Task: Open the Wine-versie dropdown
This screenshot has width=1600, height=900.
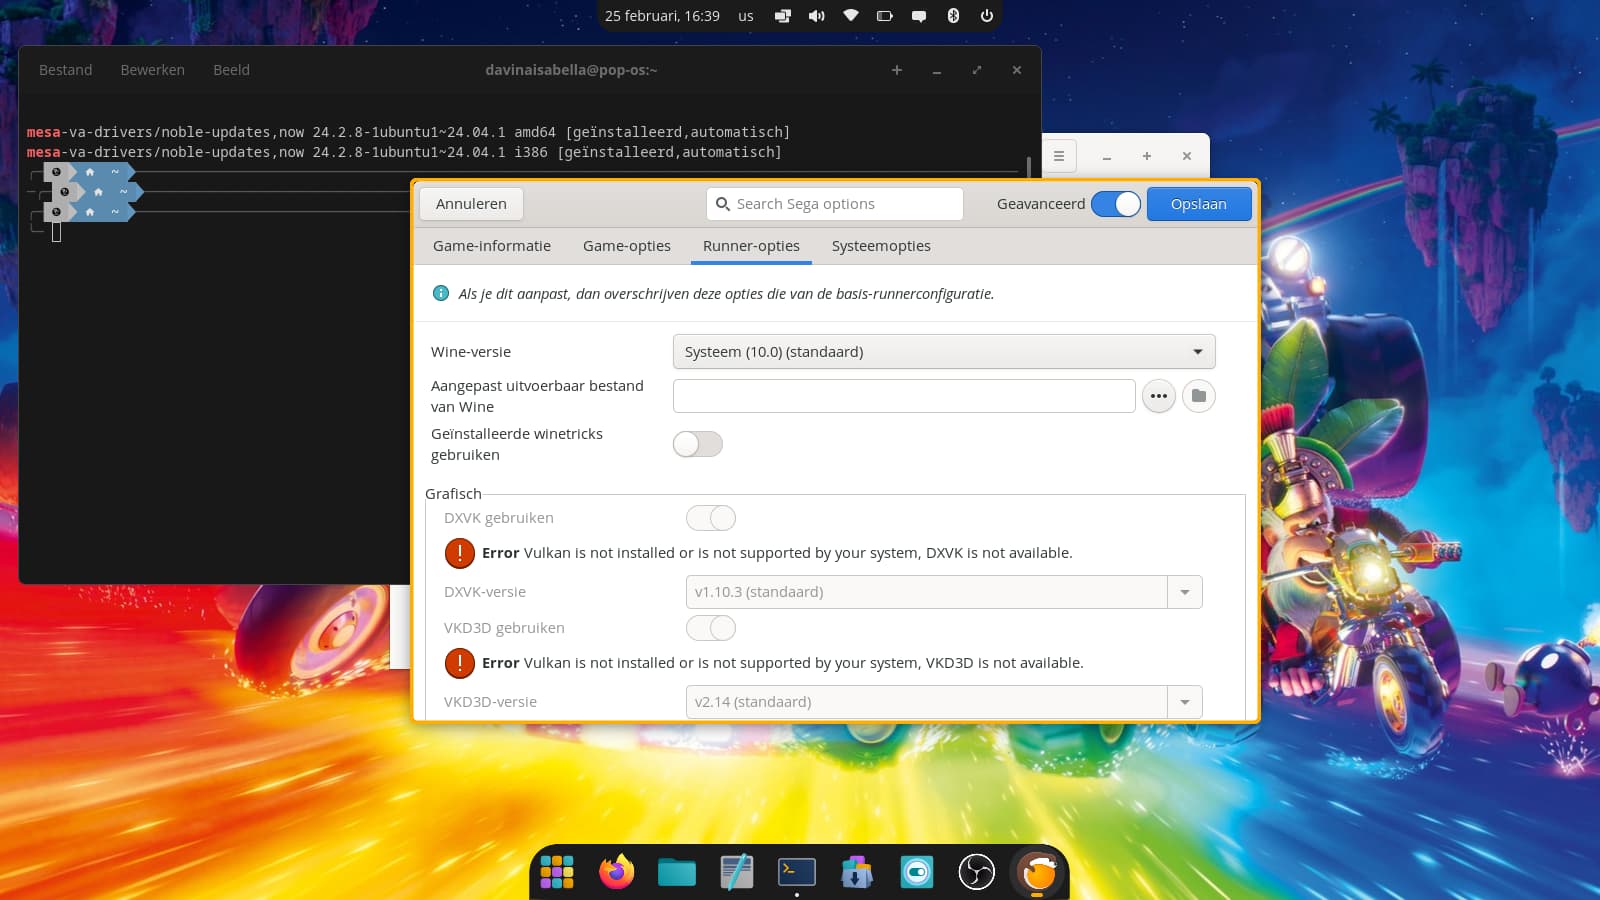Action: [x=944, y=352]
